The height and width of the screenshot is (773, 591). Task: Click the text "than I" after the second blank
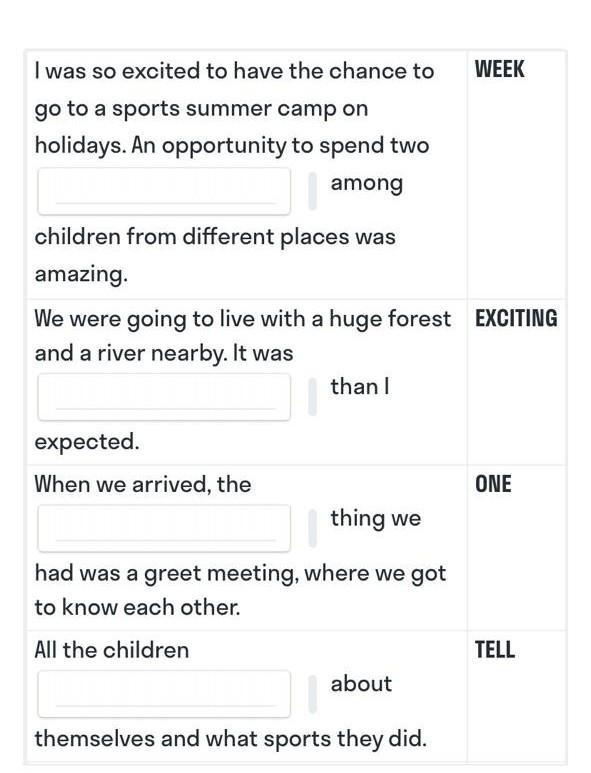360,386
